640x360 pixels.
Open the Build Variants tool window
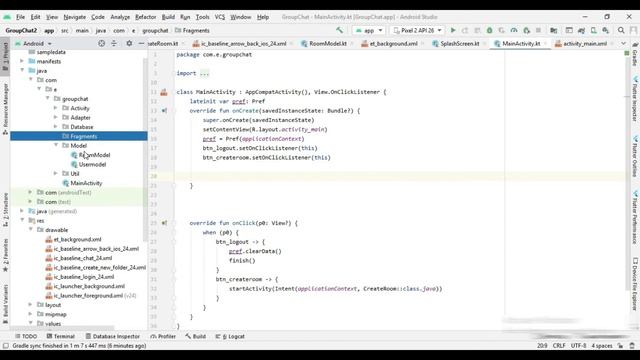(x=5, y=304)
